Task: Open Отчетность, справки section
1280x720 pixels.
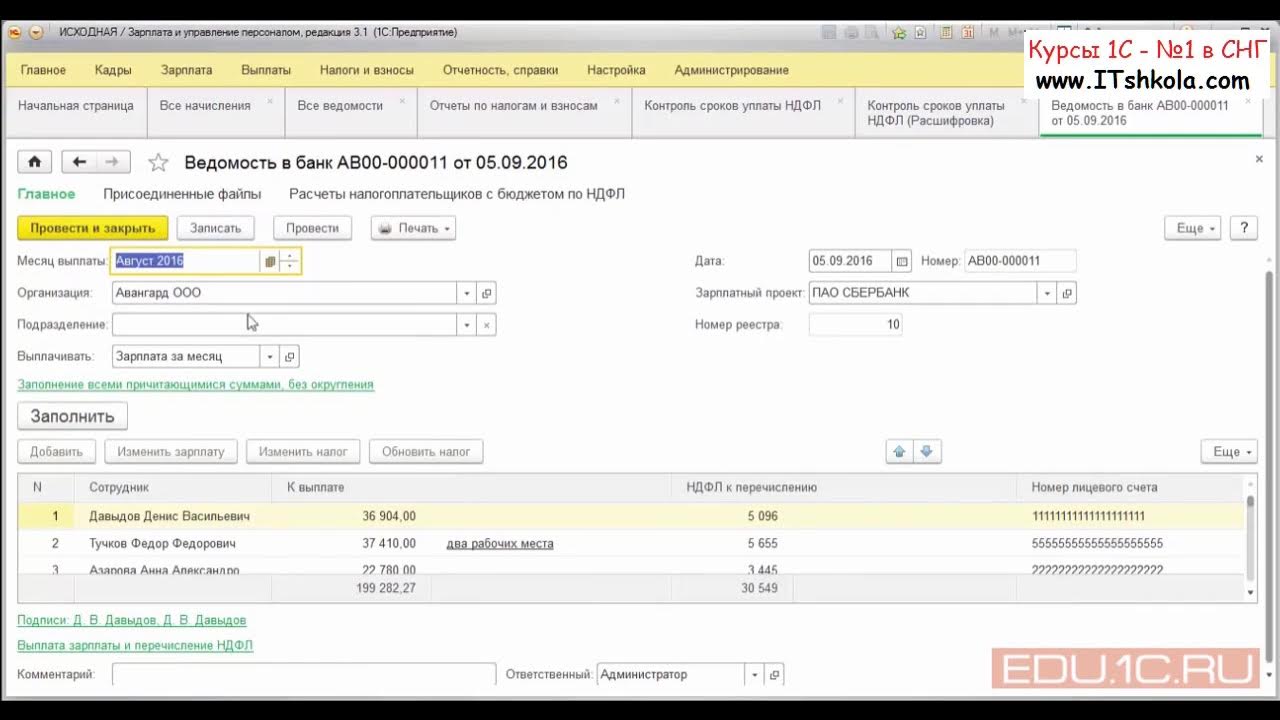Action: point(500,70)
